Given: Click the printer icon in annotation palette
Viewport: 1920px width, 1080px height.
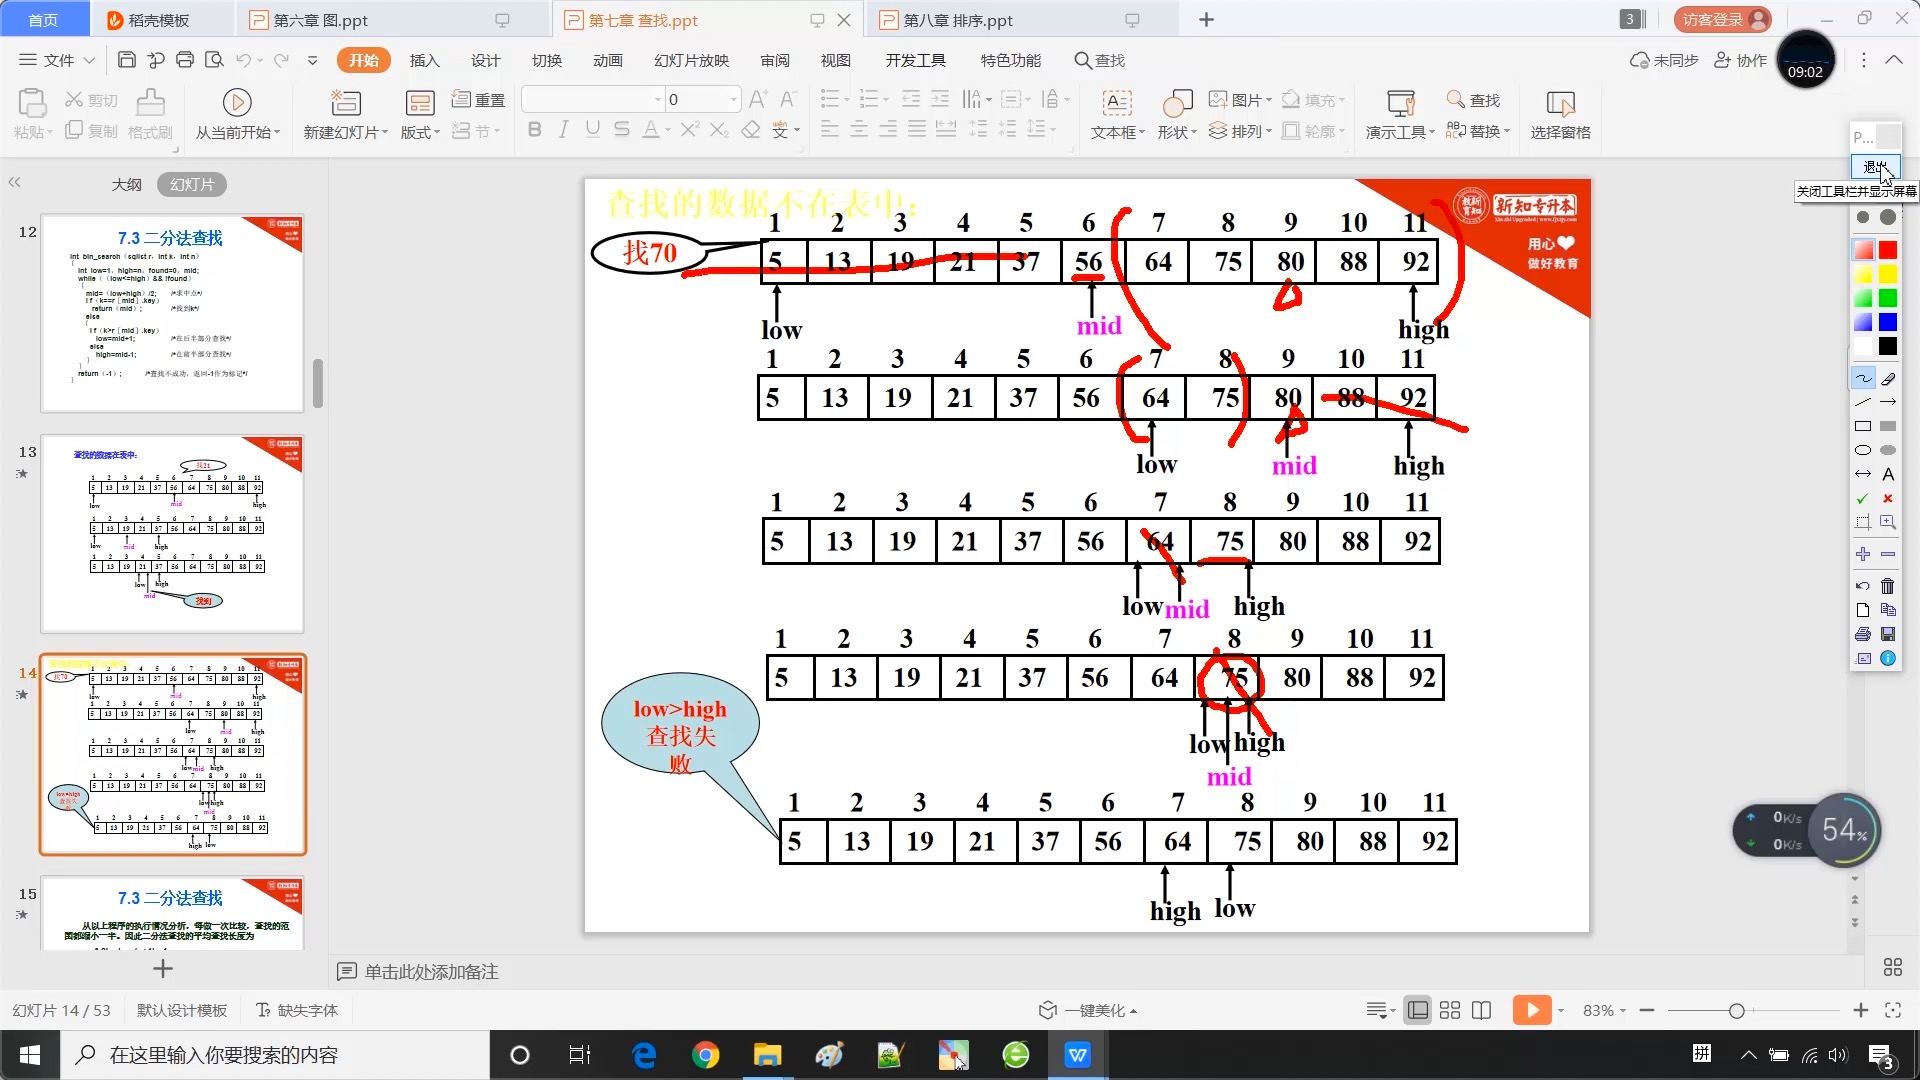Looking at the screenshot, I should [x=1863, y=634].
